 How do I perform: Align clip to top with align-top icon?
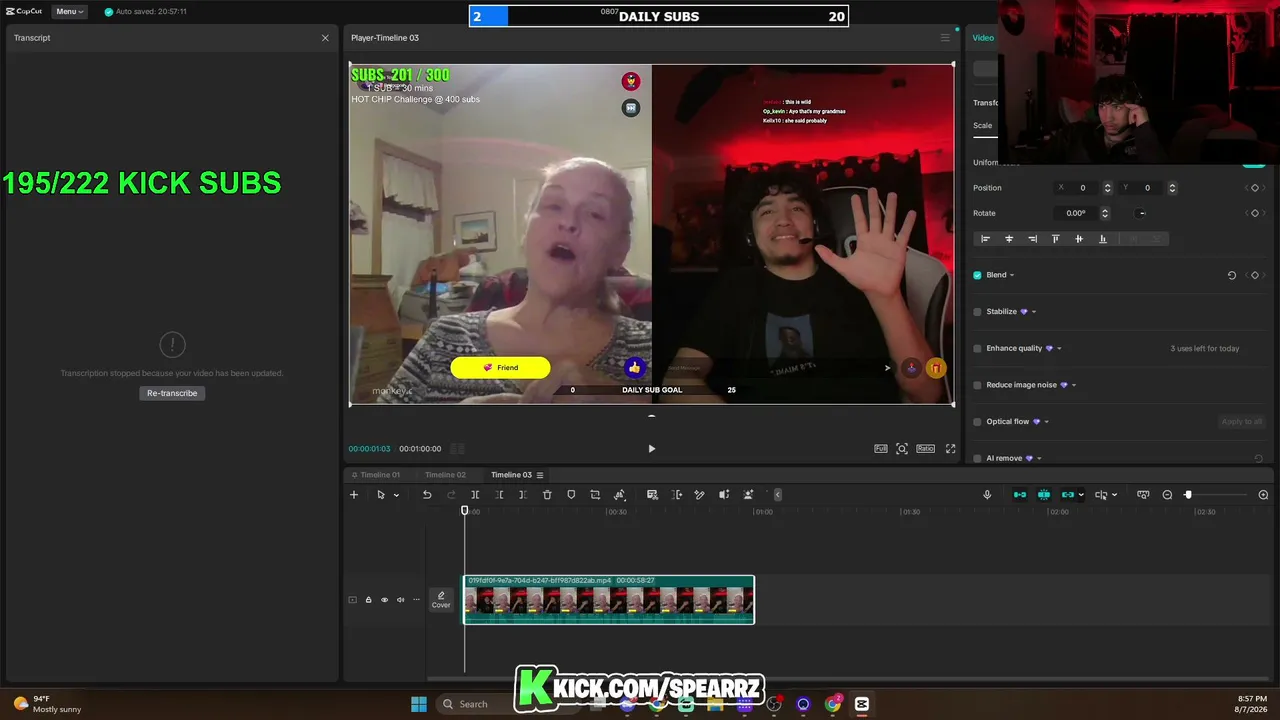click(x=1055, y=239)
